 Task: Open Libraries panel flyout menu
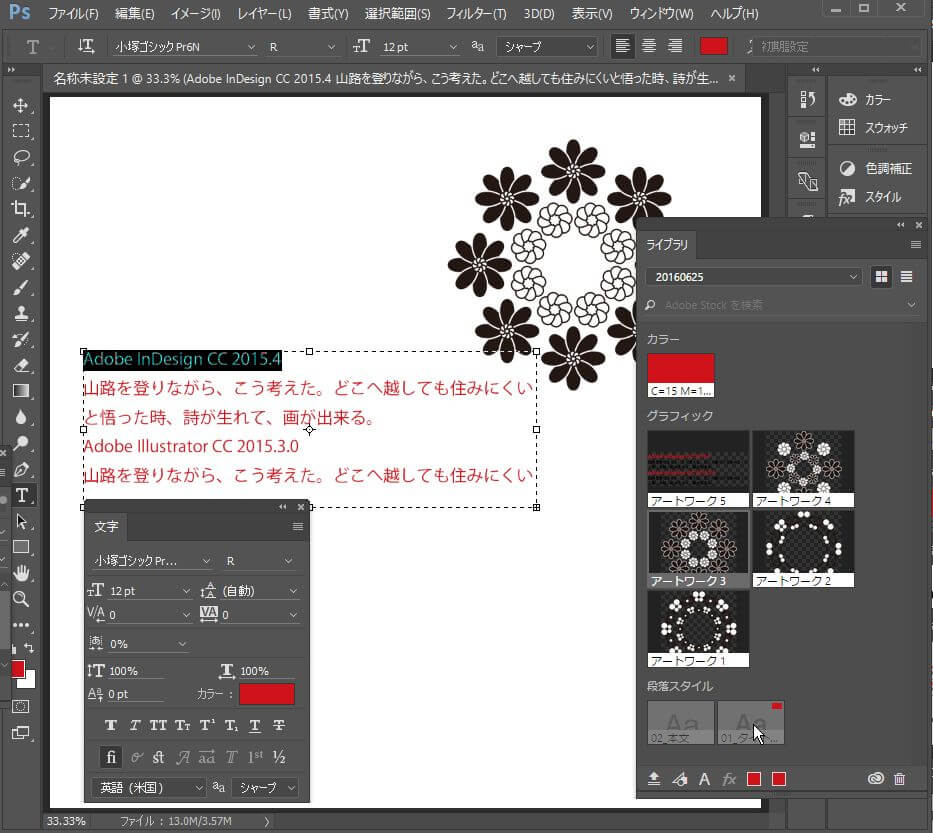pyautogui.click(x=915, y=245)
